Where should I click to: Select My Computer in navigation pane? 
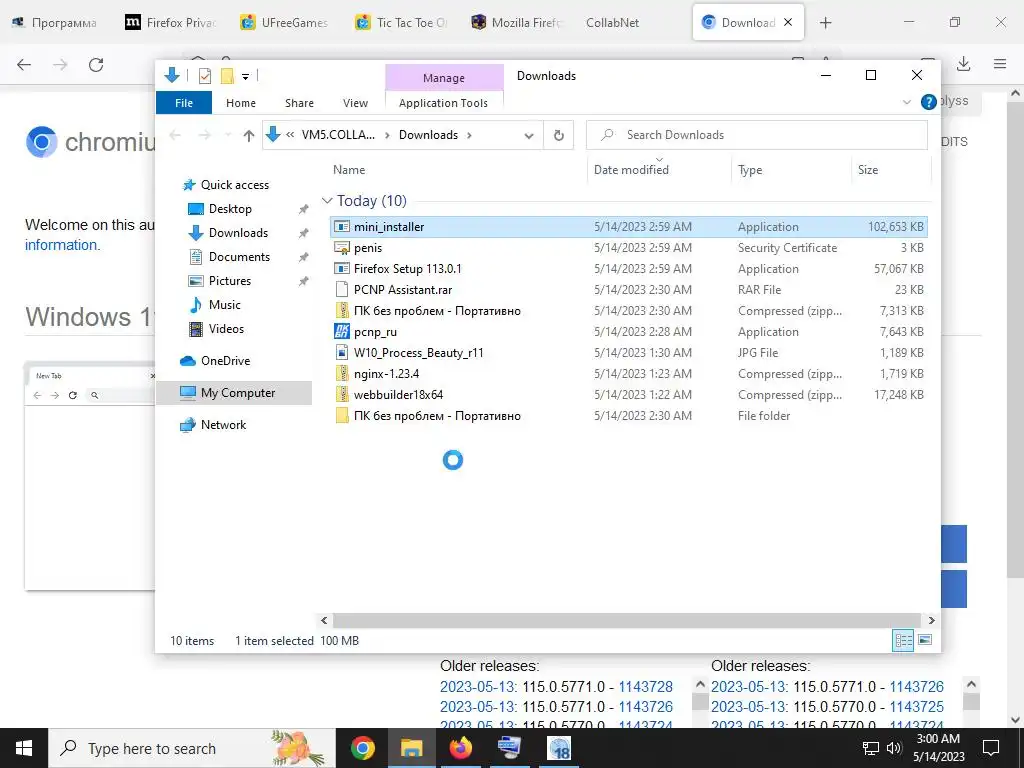click(234, 392)
